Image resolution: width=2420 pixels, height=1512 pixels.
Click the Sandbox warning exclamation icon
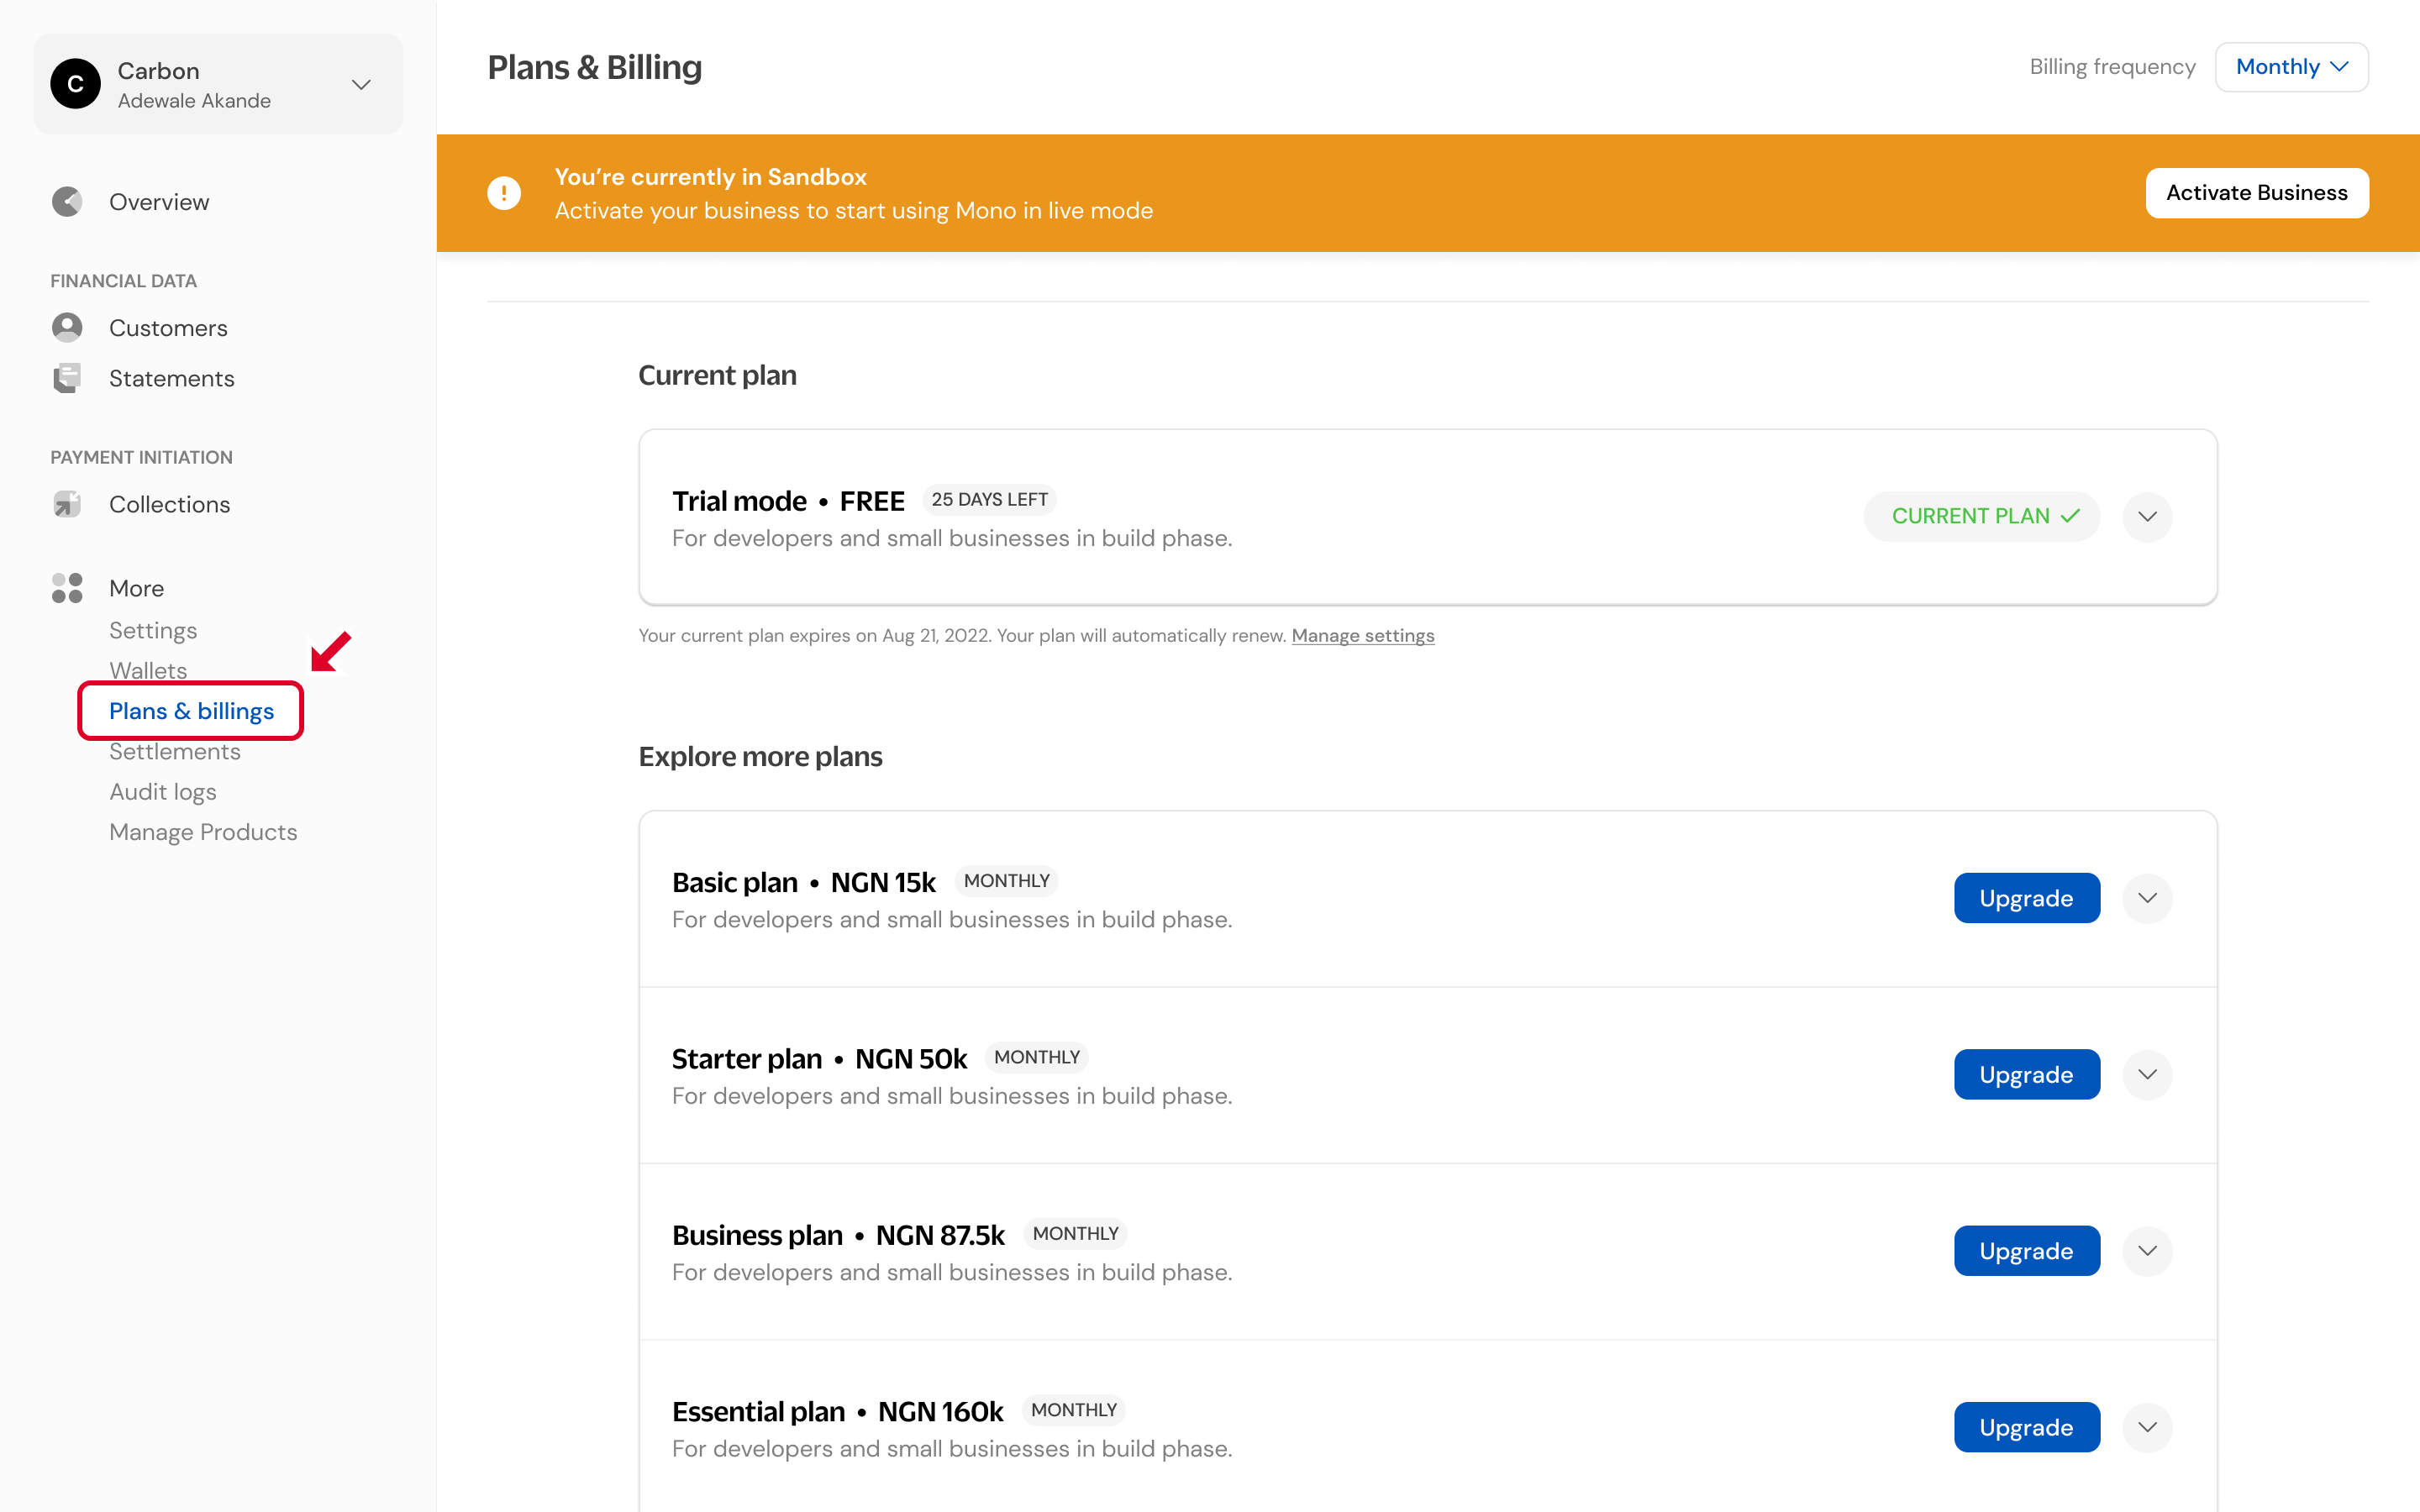coord(504,193)
